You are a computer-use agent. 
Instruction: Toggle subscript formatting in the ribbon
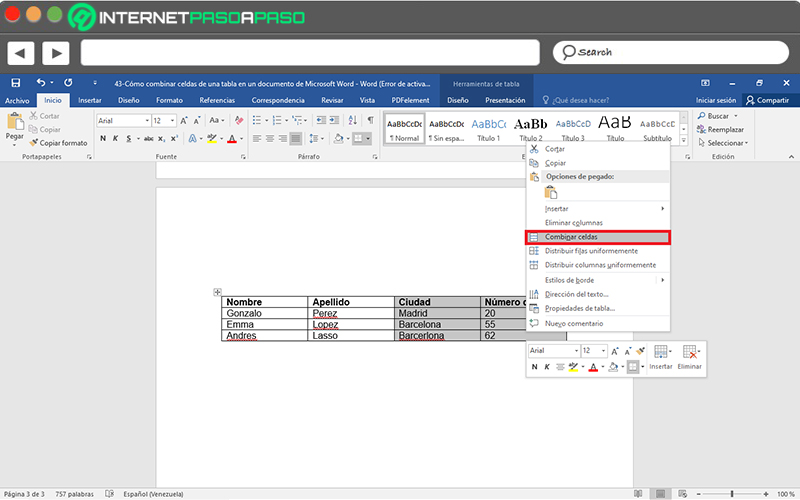161,139
